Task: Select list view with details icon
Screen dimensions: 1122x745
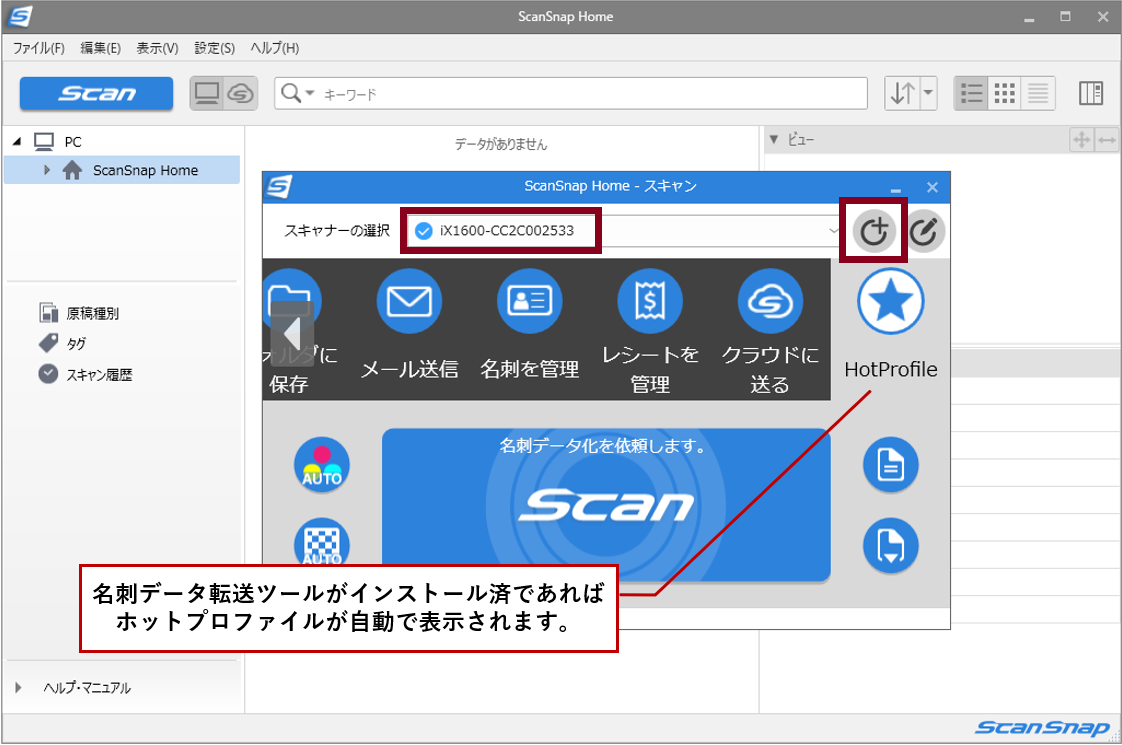Action: [971, 93]
